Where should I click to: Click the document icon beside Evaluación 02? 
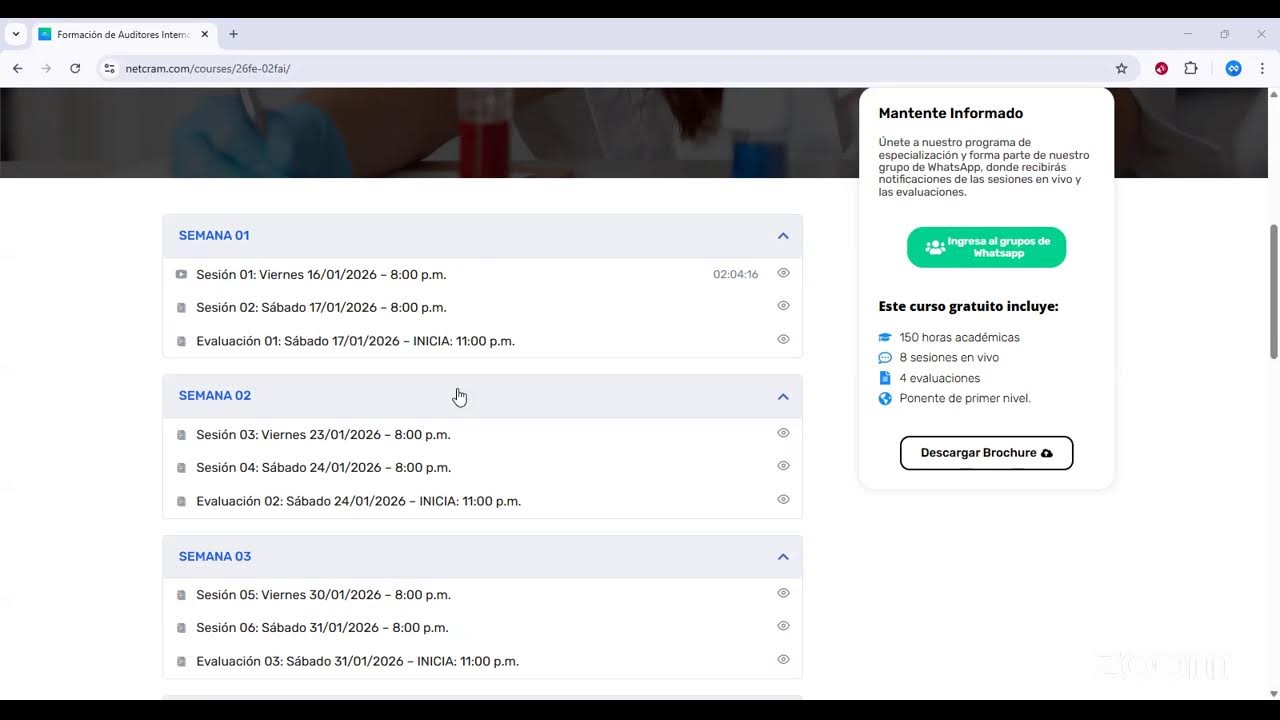181,501
